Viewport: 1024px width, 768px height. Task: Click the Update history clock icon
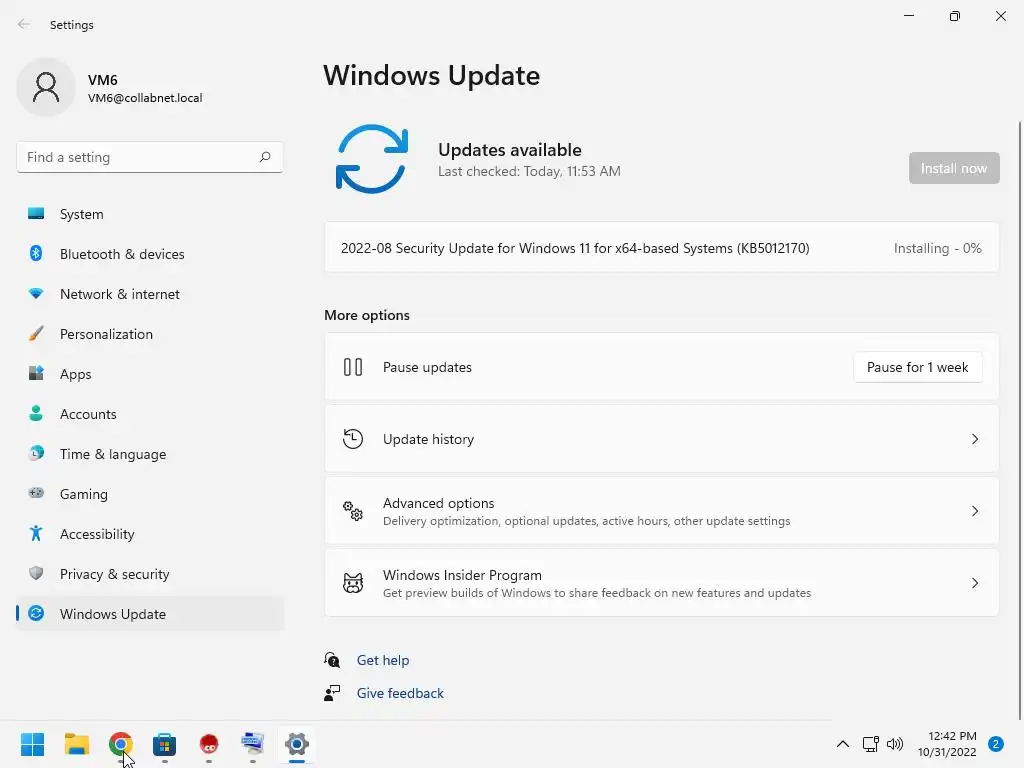(353, 439)
